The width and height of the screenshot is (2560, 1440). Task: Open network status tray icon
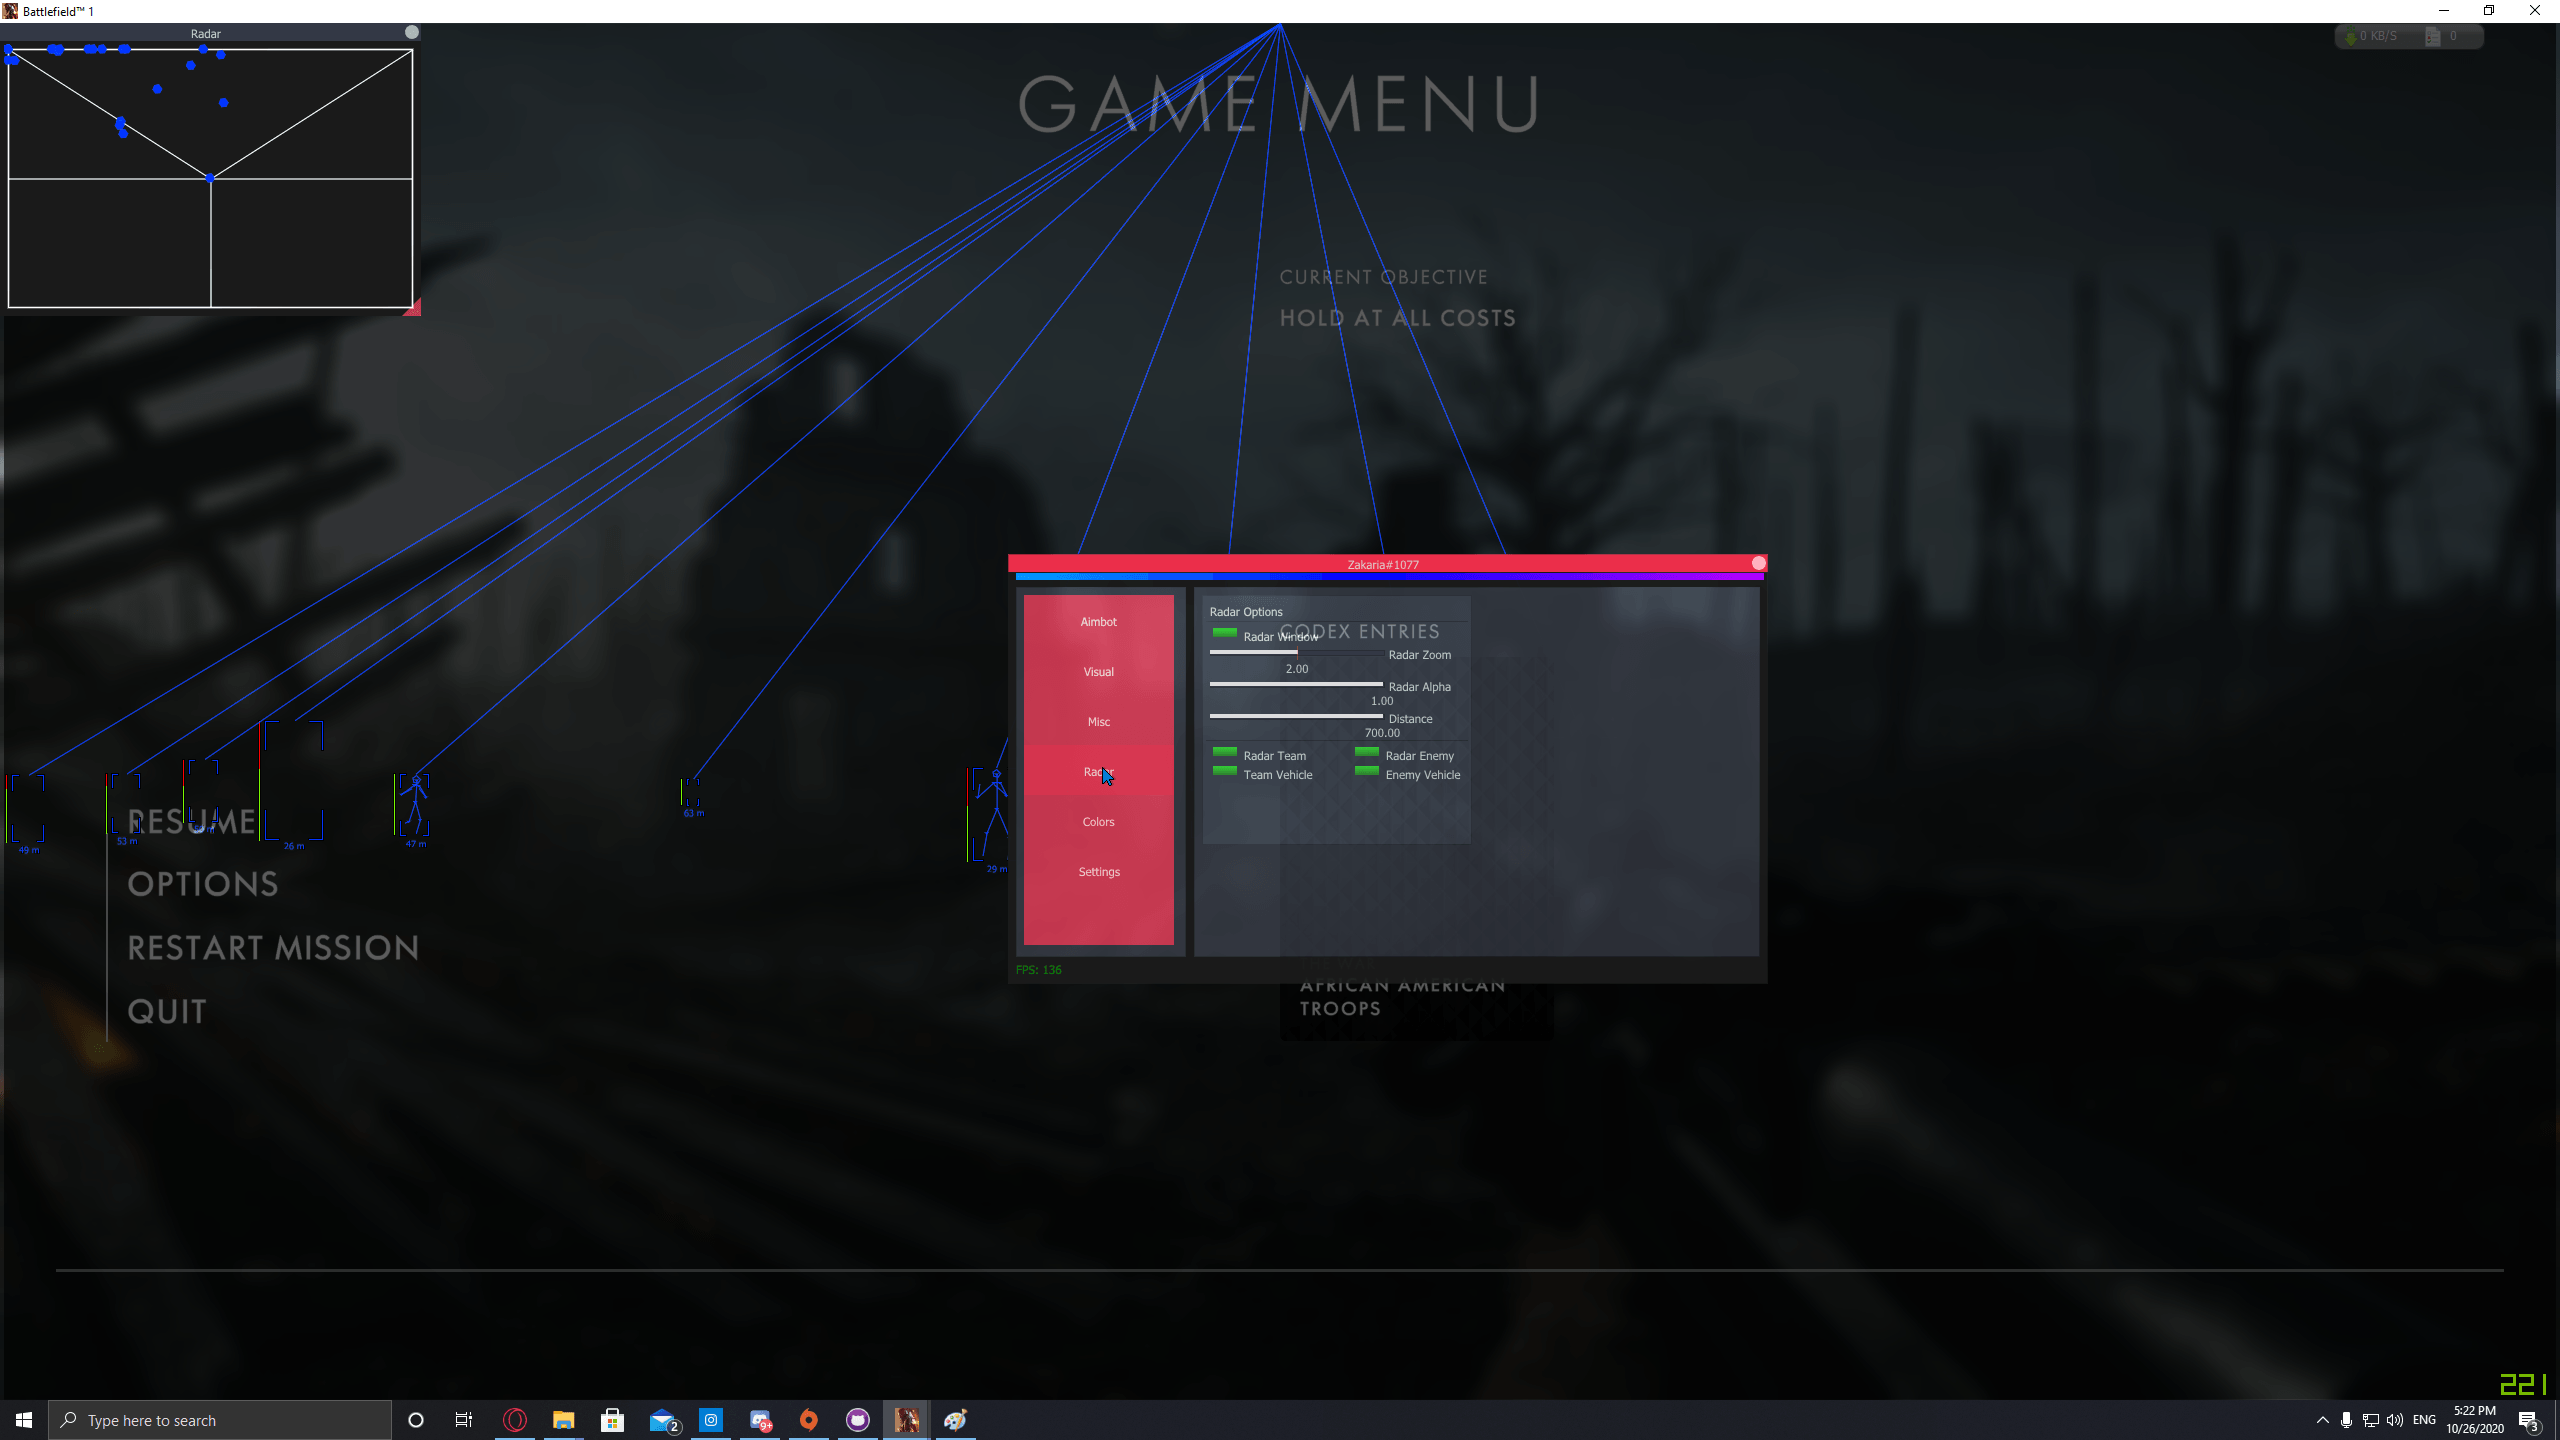(x=2370, y=1420)
